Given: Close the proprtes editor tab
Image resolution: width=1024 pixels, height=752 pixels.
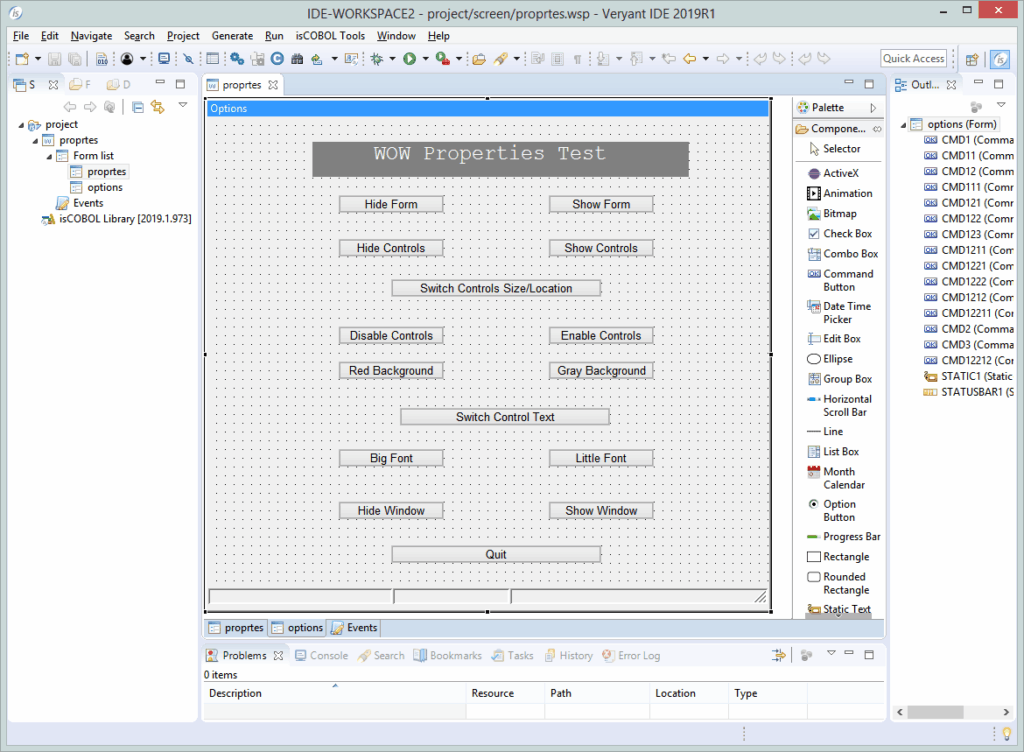Looking at the screenshot, I should tap(273, 85).
